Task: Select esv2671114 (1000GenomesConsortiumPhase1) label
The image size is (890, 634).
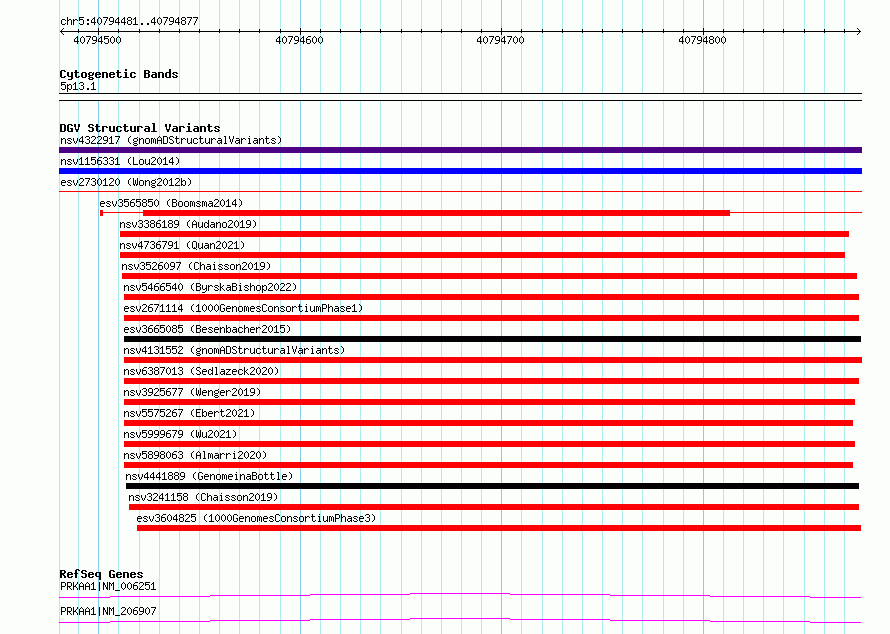Action: pyautogui.click(x=243, y=308)
